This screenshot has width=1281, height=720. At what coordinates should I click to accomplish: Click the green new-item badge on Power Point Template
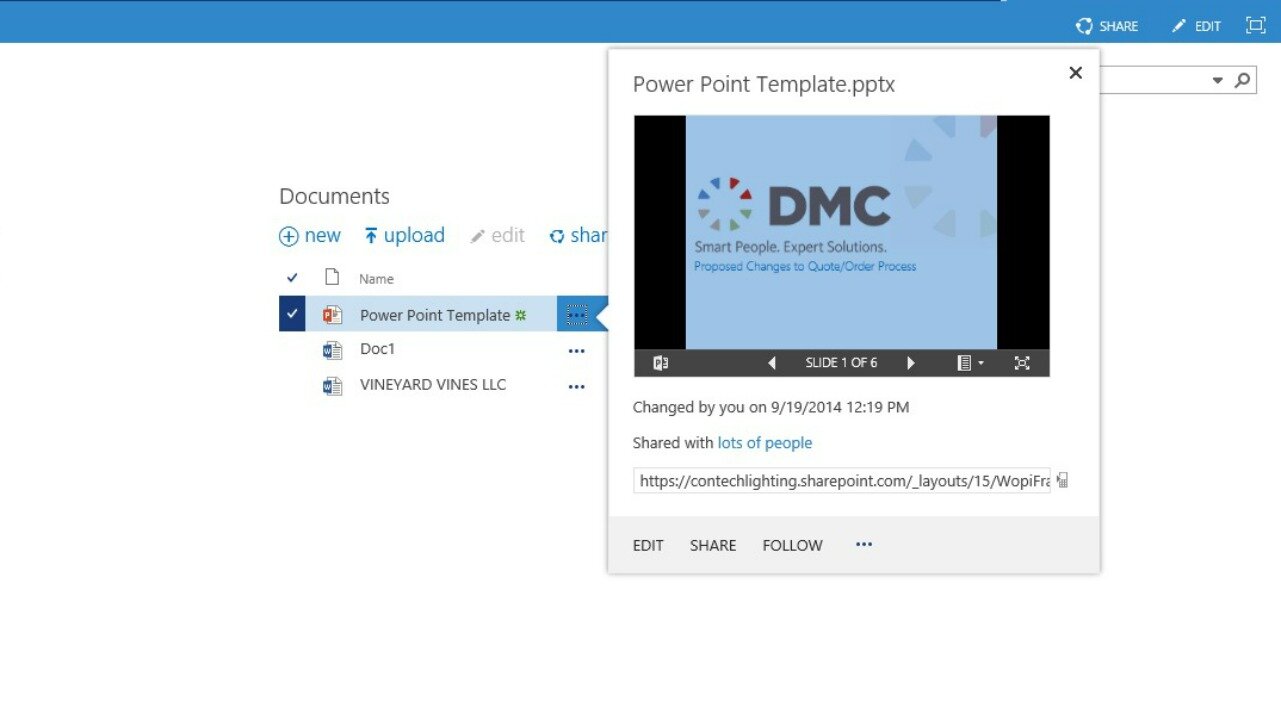coord(520,315)
